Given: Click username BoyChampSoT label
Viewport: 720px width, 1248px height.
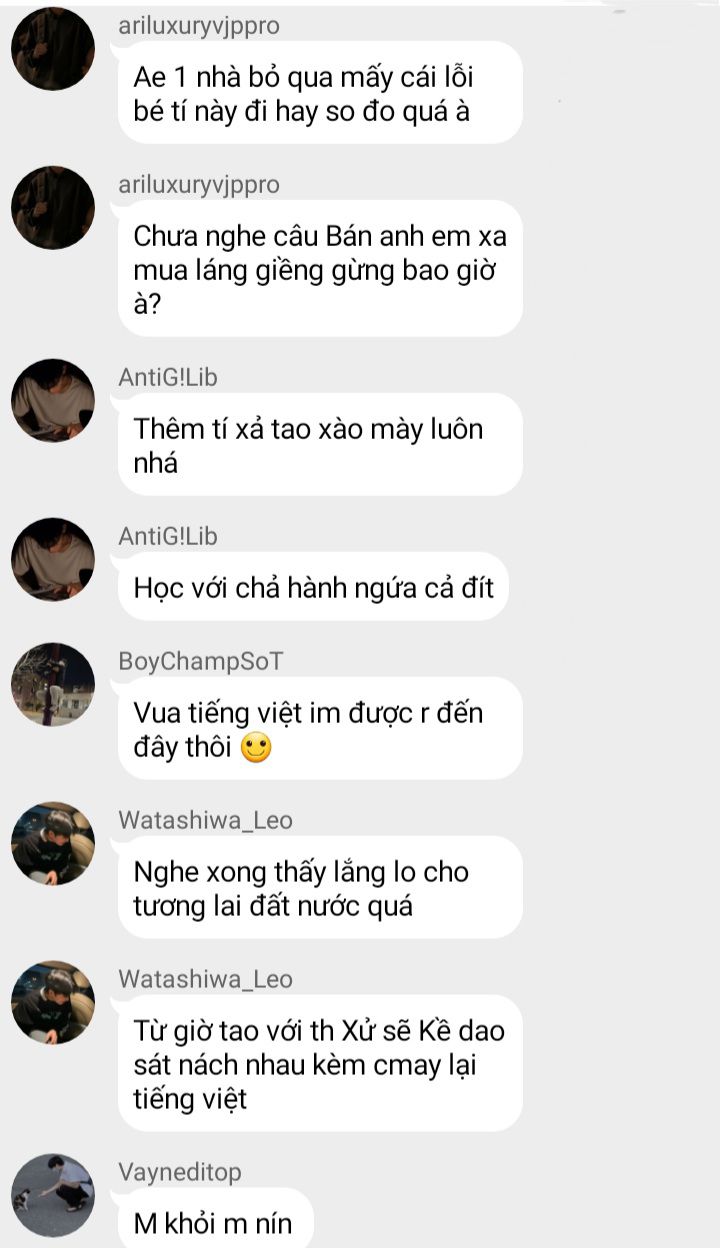Looking at the screenshot, I should [201, 661].
